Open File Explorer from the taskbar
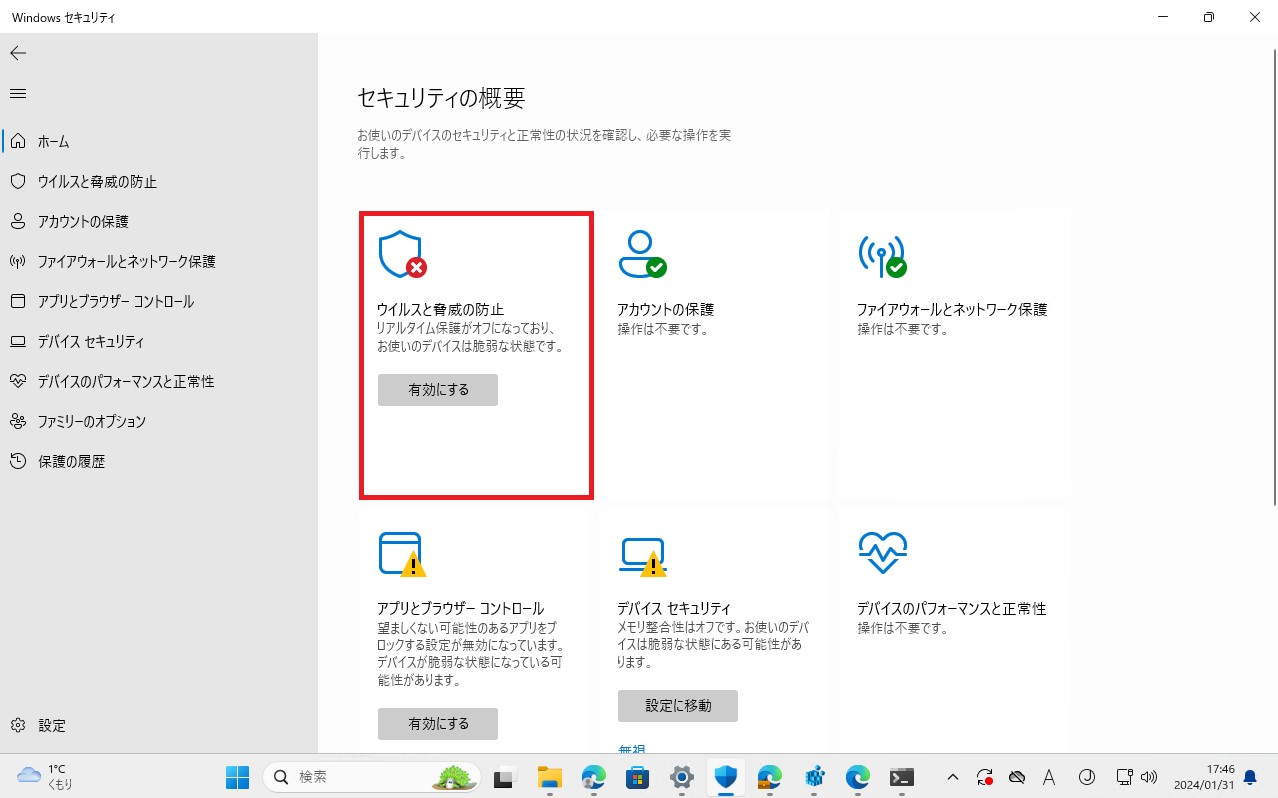The height and width of the screenshot is (798, 1278). click(550, 777)
